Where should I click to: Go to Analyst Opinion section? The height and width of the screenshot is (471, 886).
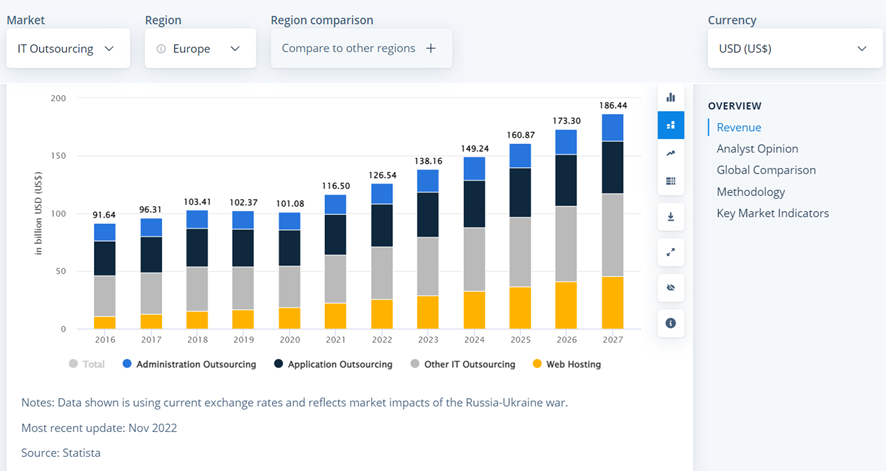[757, 149]
